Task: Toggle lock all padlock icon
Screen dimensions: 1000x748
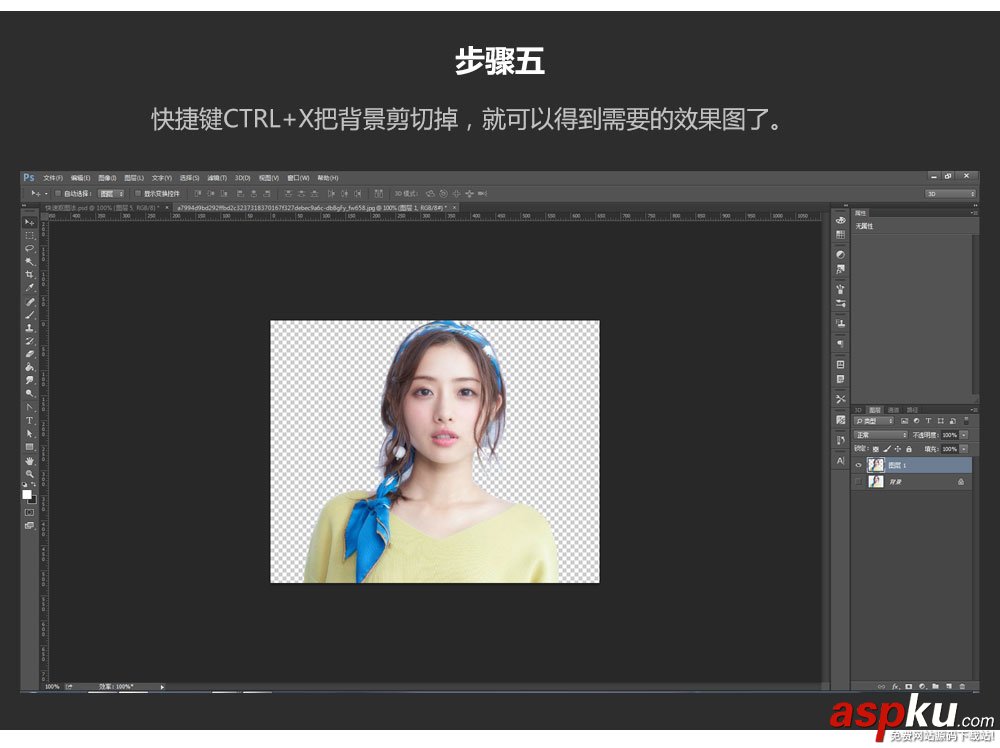Action: [909, 449]
